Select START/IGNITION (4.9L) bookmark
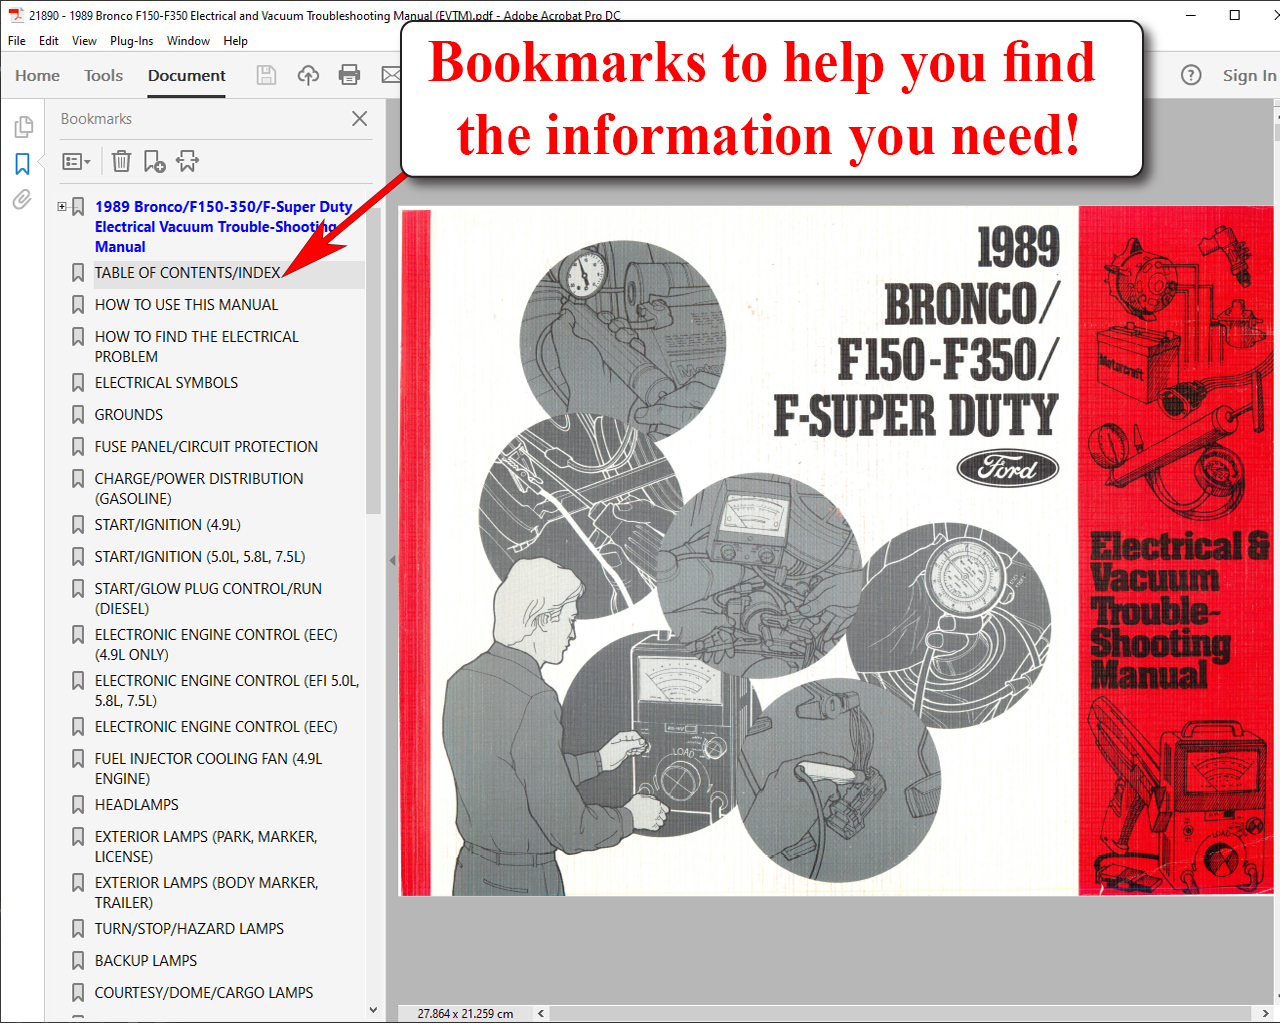This screenshot has width=1280, height=1024. [167, 525]
